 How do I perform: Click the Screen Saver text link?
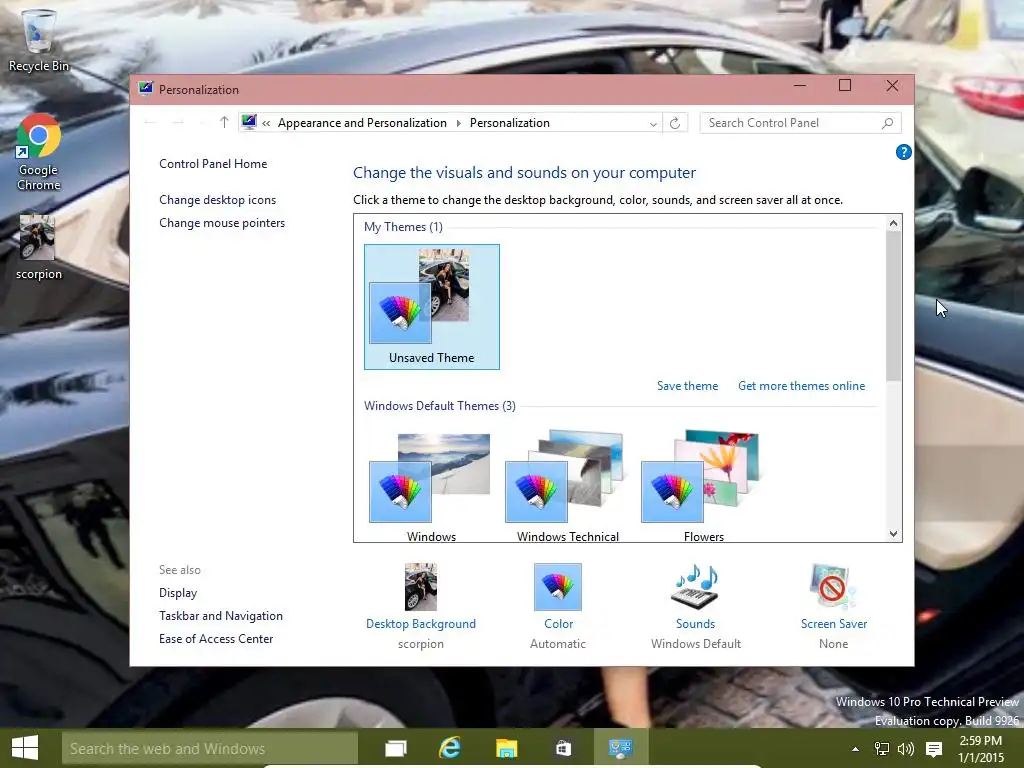click(834, 624)
